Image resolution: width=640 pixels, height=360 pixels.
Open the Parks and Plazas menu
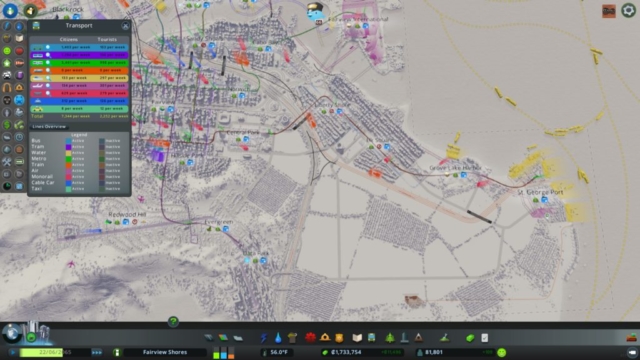point(390,338)
